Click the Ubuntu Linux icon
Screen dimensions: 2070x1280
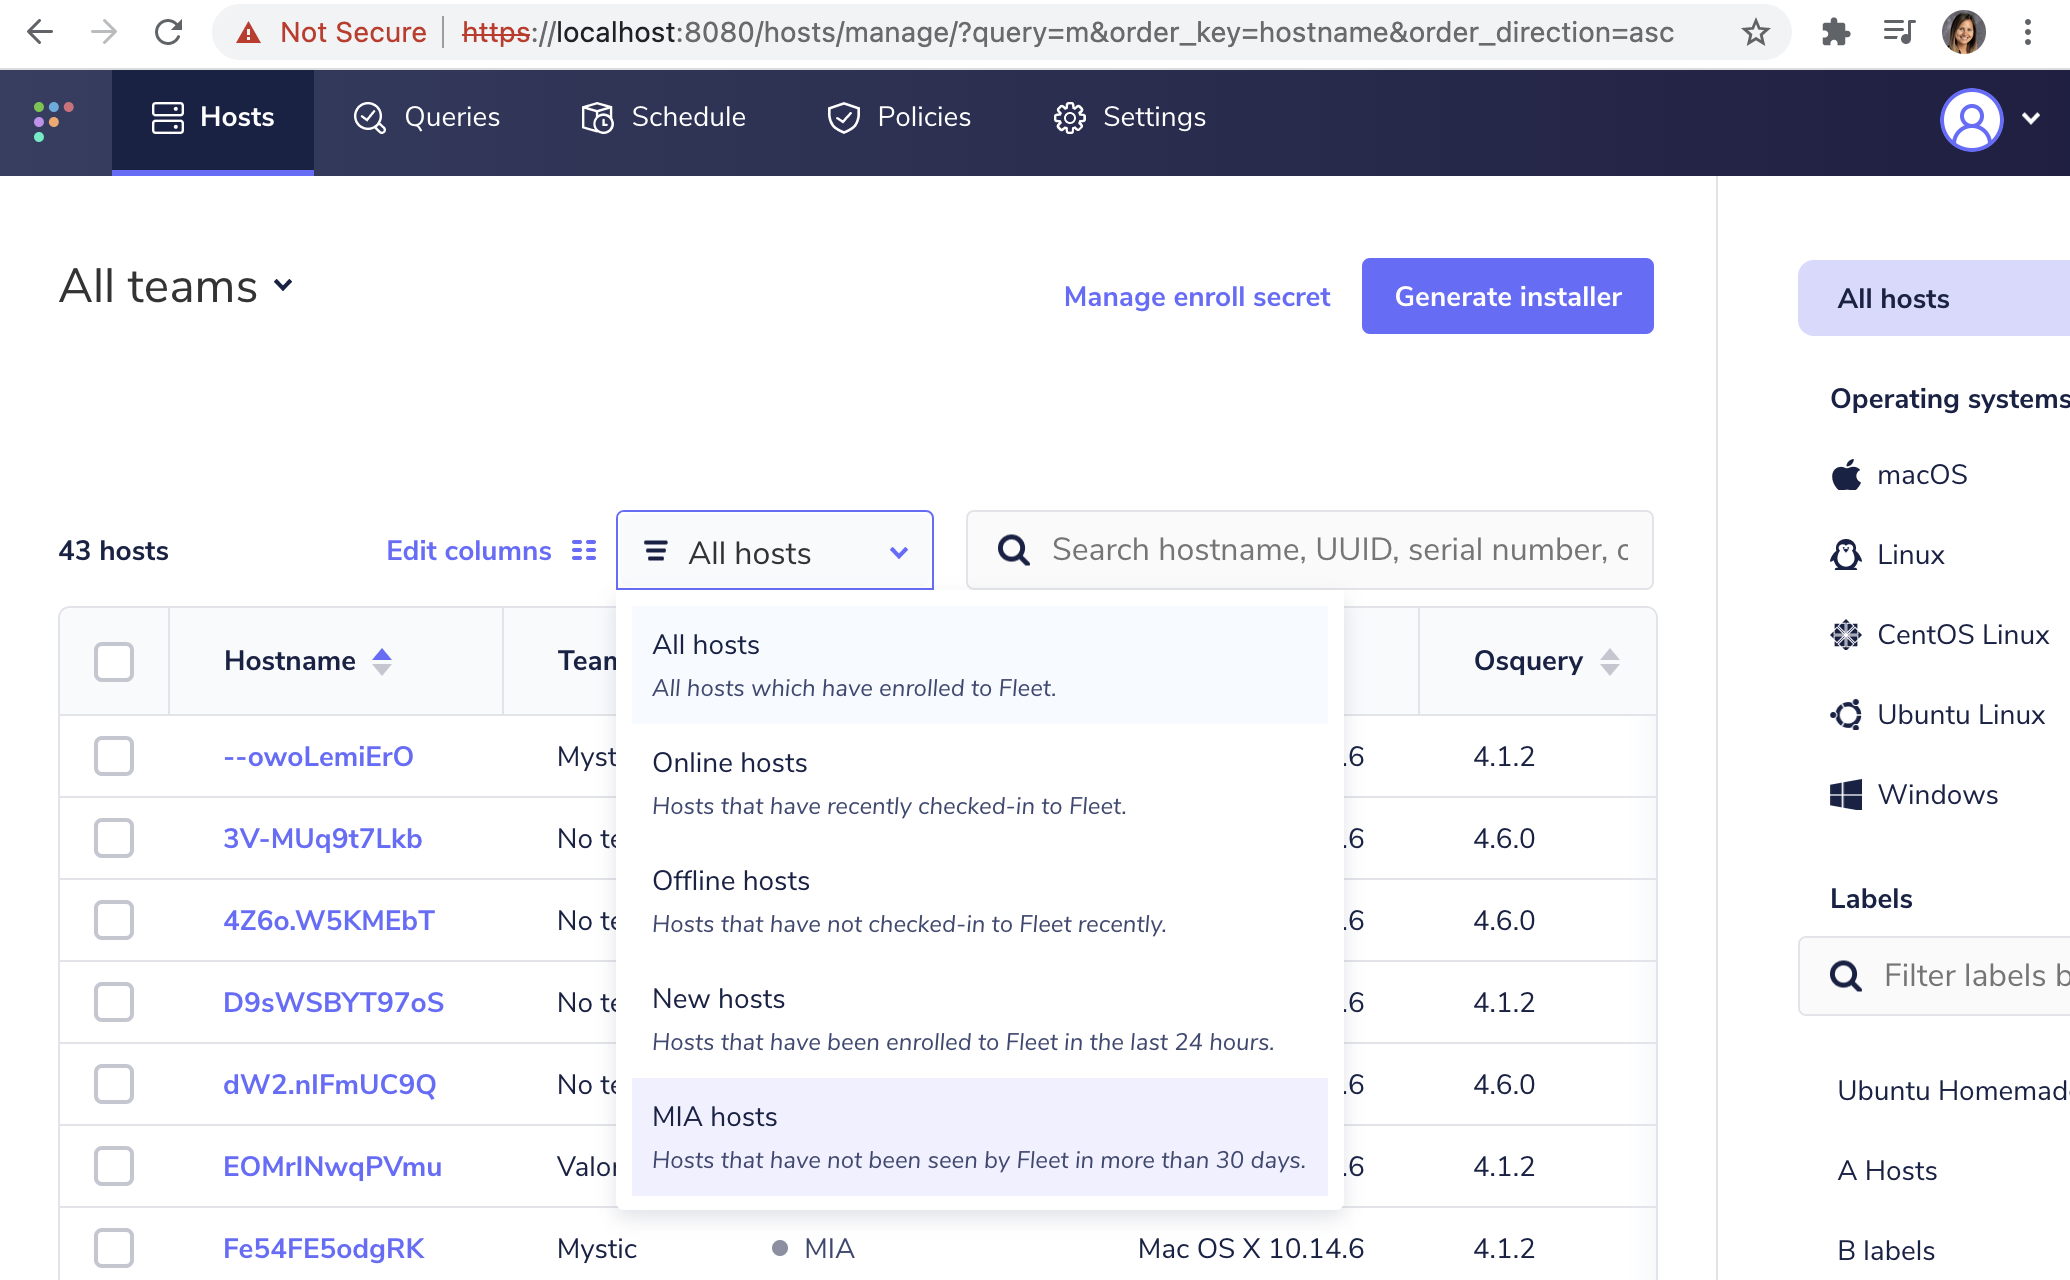(x=1847, y=714)
